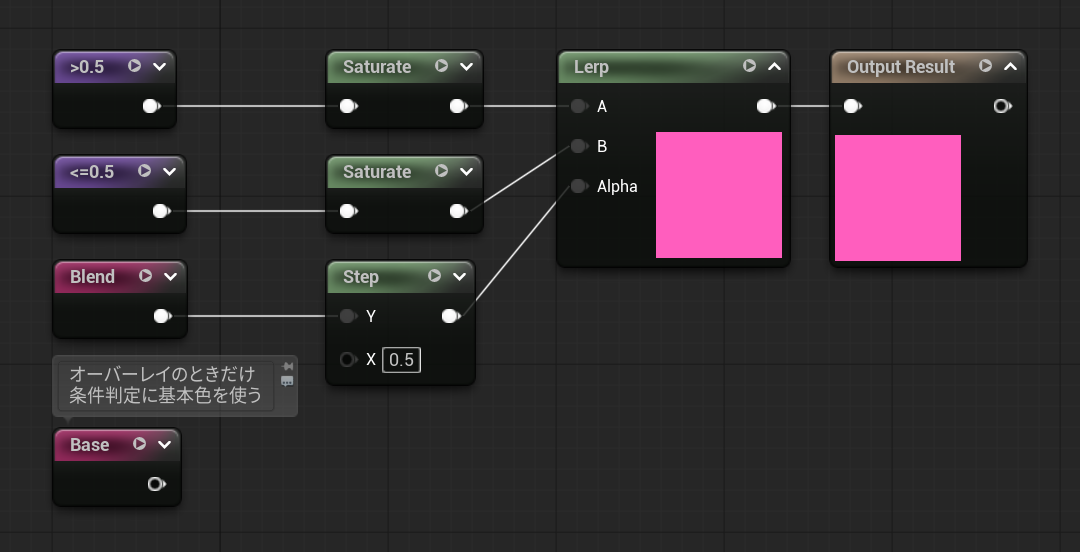Click the Alpha label on the Lerp node
Image resolution: width=1080 pixels, height=552 pixels.
point(617,186)
